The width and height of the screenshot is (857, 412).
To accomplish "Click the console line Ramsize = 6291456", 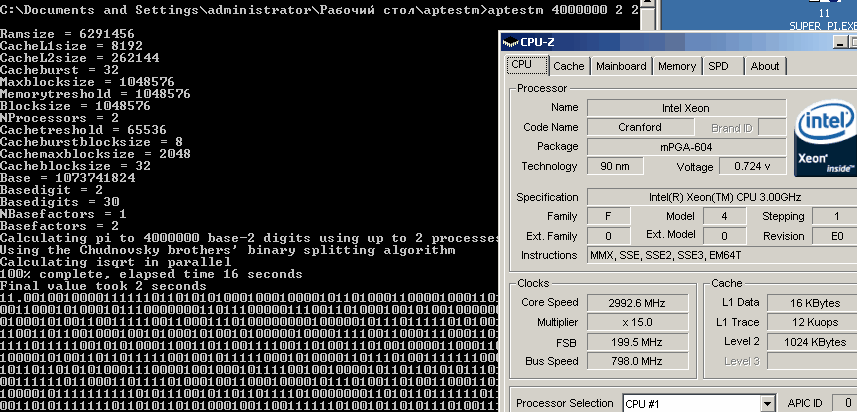I will 67,34.
